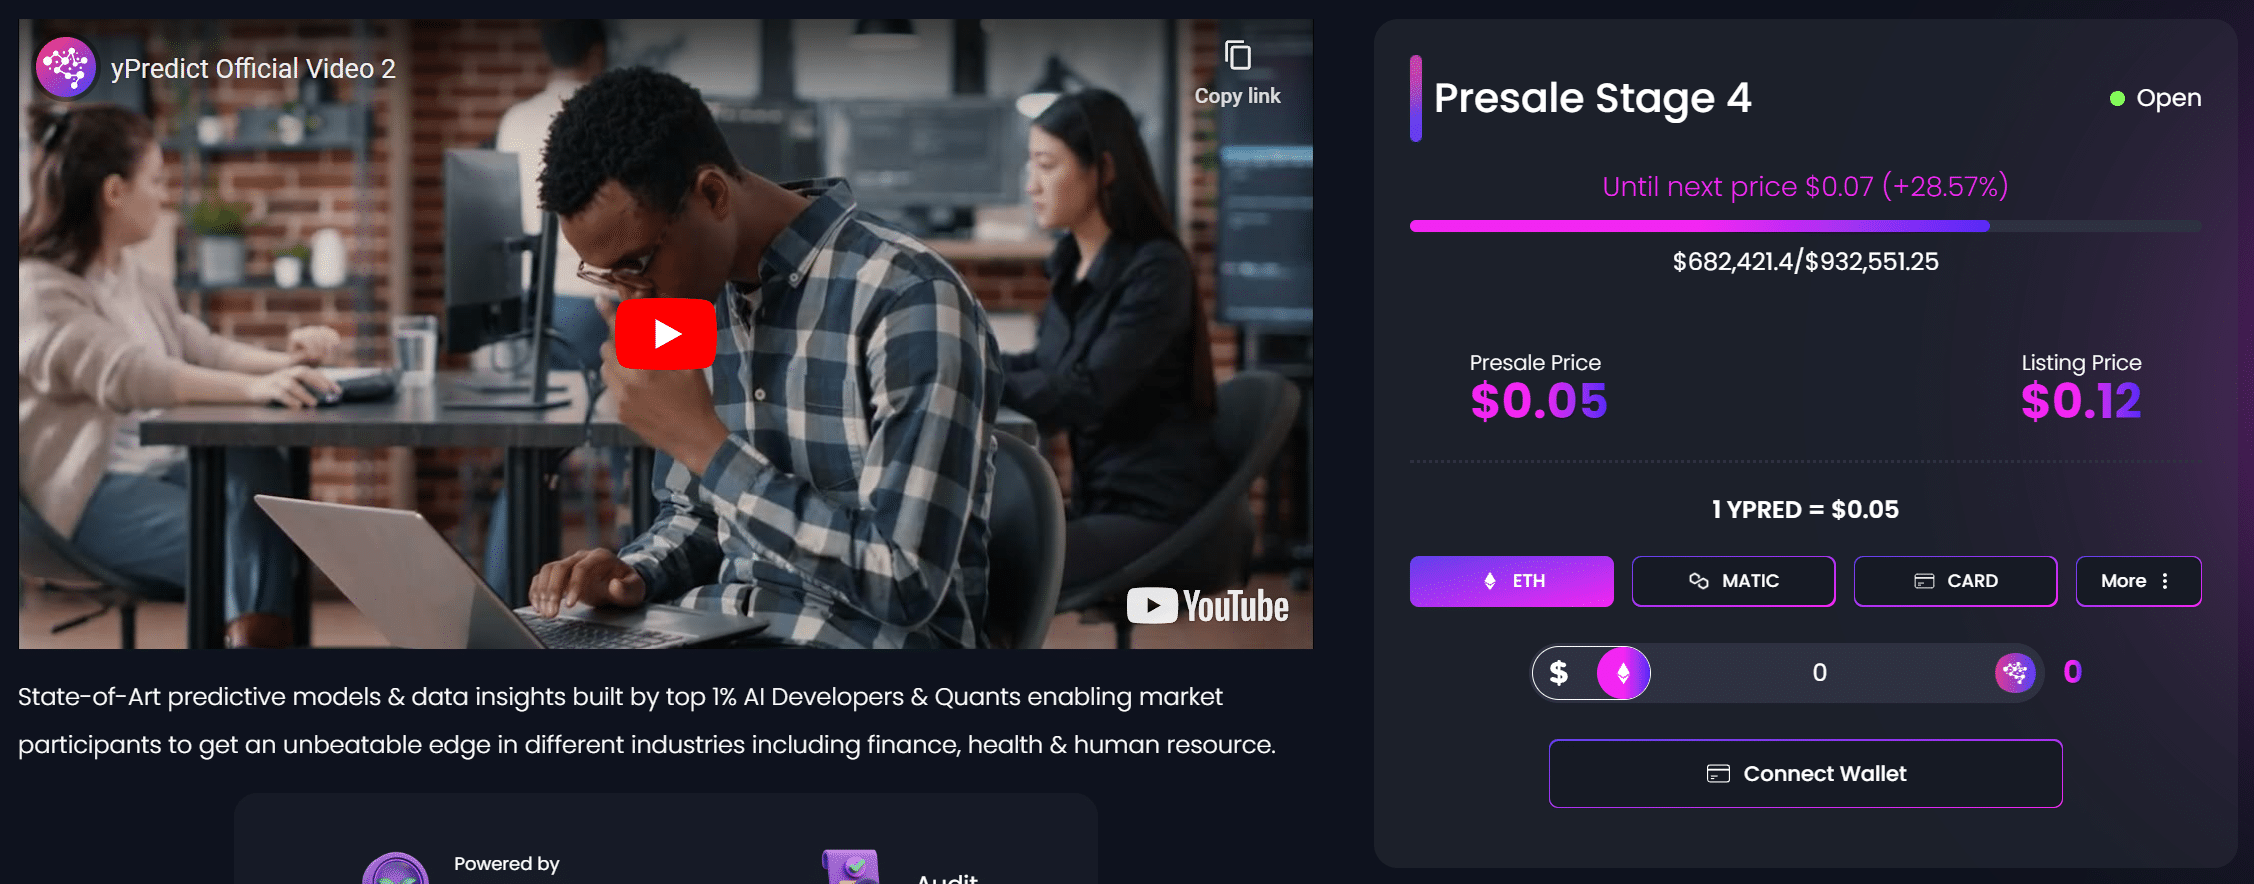
Task: Click the Powered by logo icon
Action: (x=396, y=868)
